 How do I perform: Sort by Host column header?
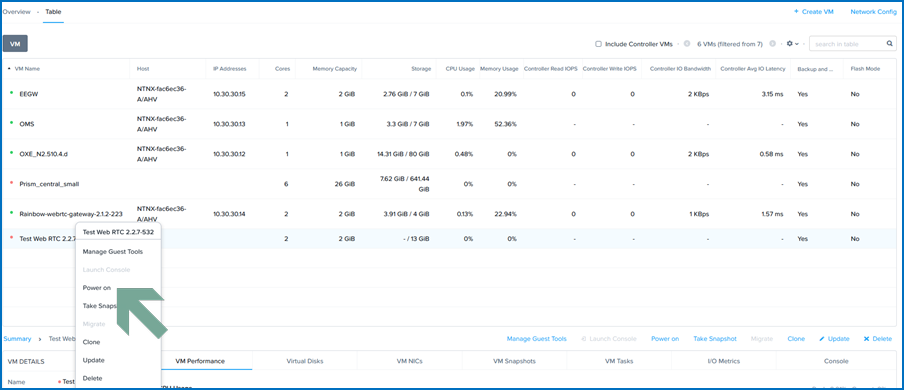tap(143, 69)
